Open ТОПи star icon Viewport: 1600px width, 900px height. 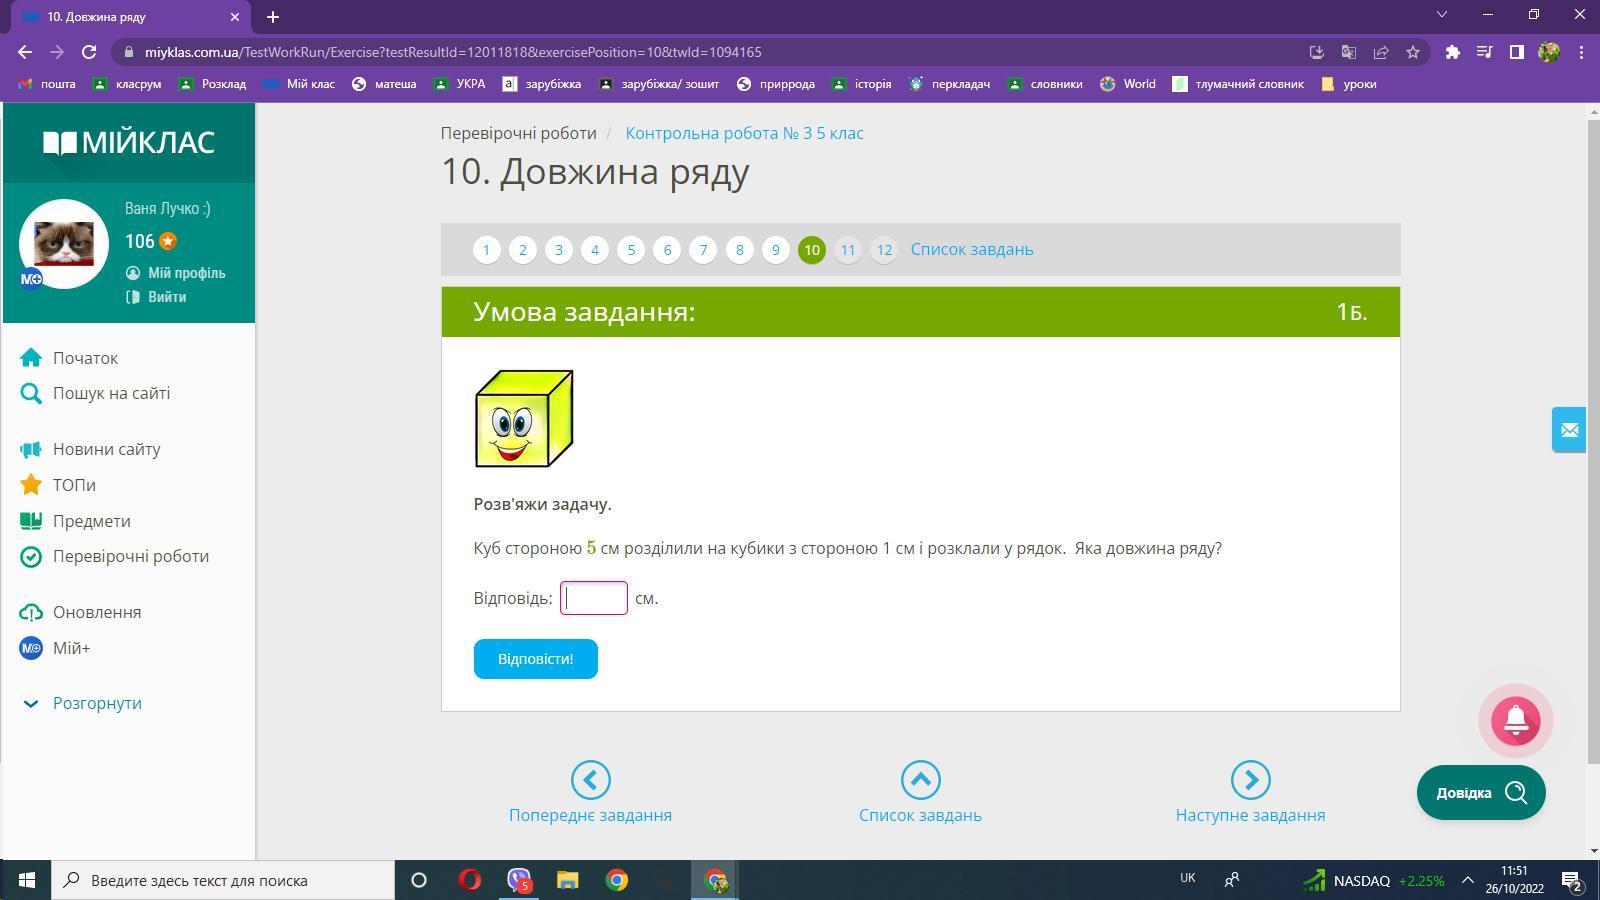pyautogui.click(x=31, y=485)
